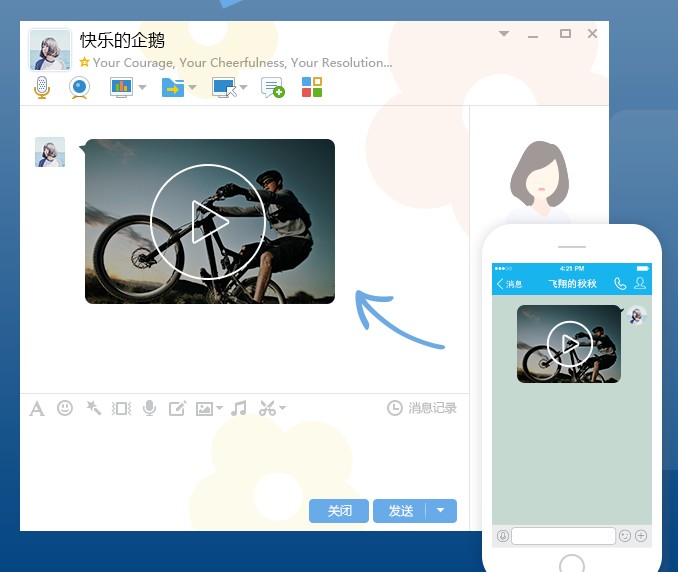Click the yellow star beside the signature

[84, 62]
